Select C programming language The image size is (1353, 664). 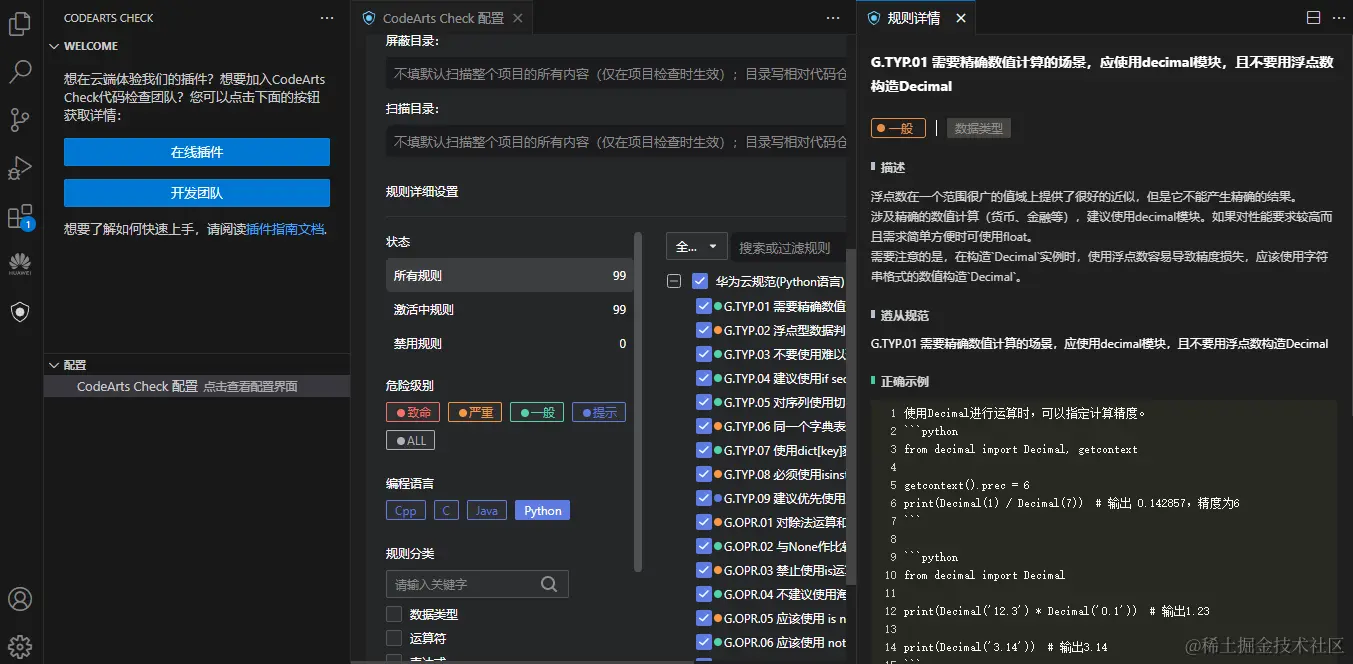(446, 510)
